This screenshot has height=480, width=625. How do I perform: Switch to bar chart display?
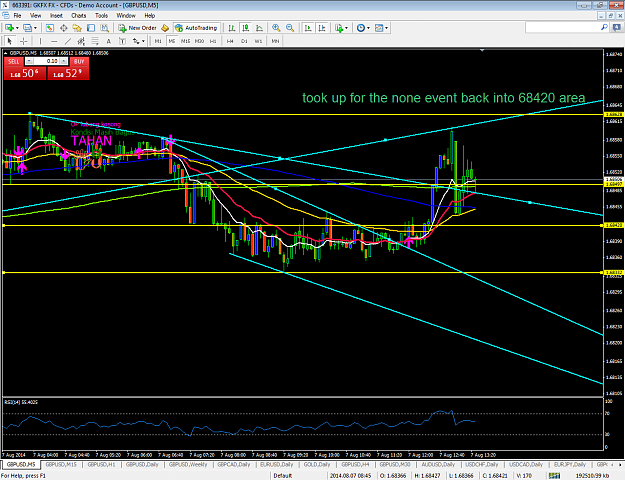232,28
